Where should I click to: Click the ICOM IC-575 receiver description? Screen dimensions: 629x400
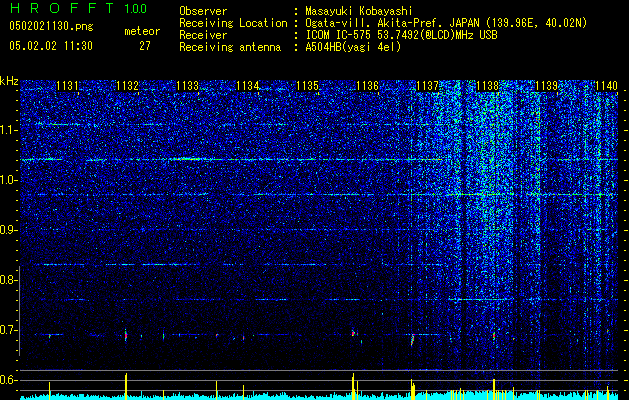coord(401,35)
